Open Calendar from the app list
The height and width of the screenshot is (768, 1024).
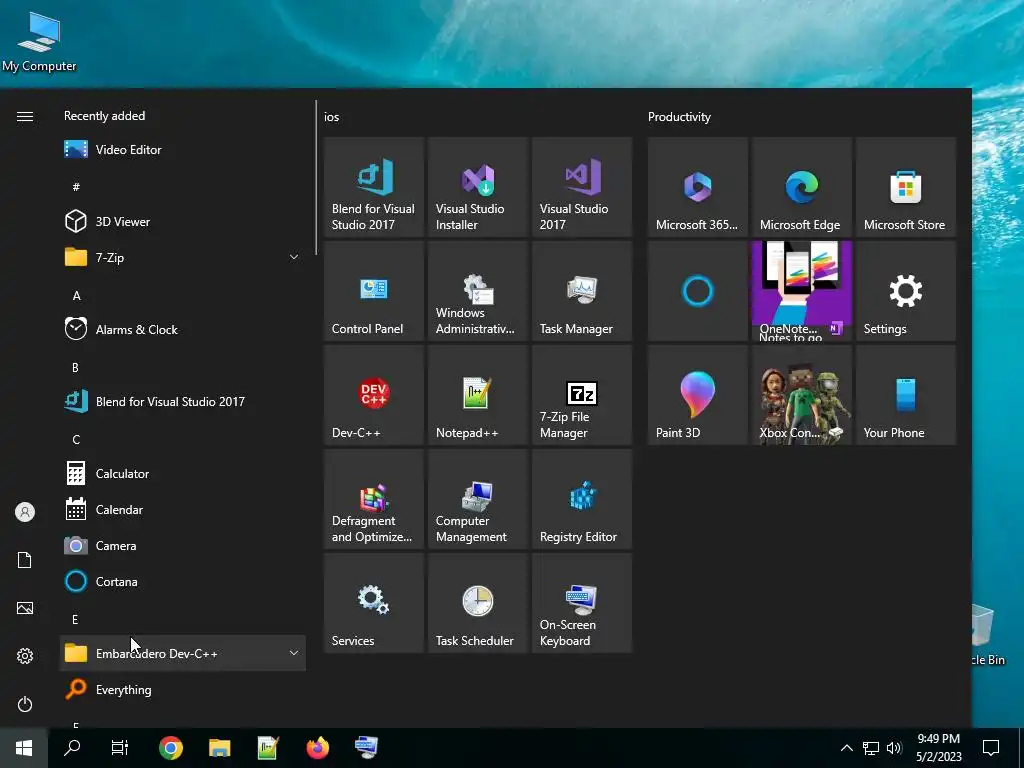click(183, 509)
